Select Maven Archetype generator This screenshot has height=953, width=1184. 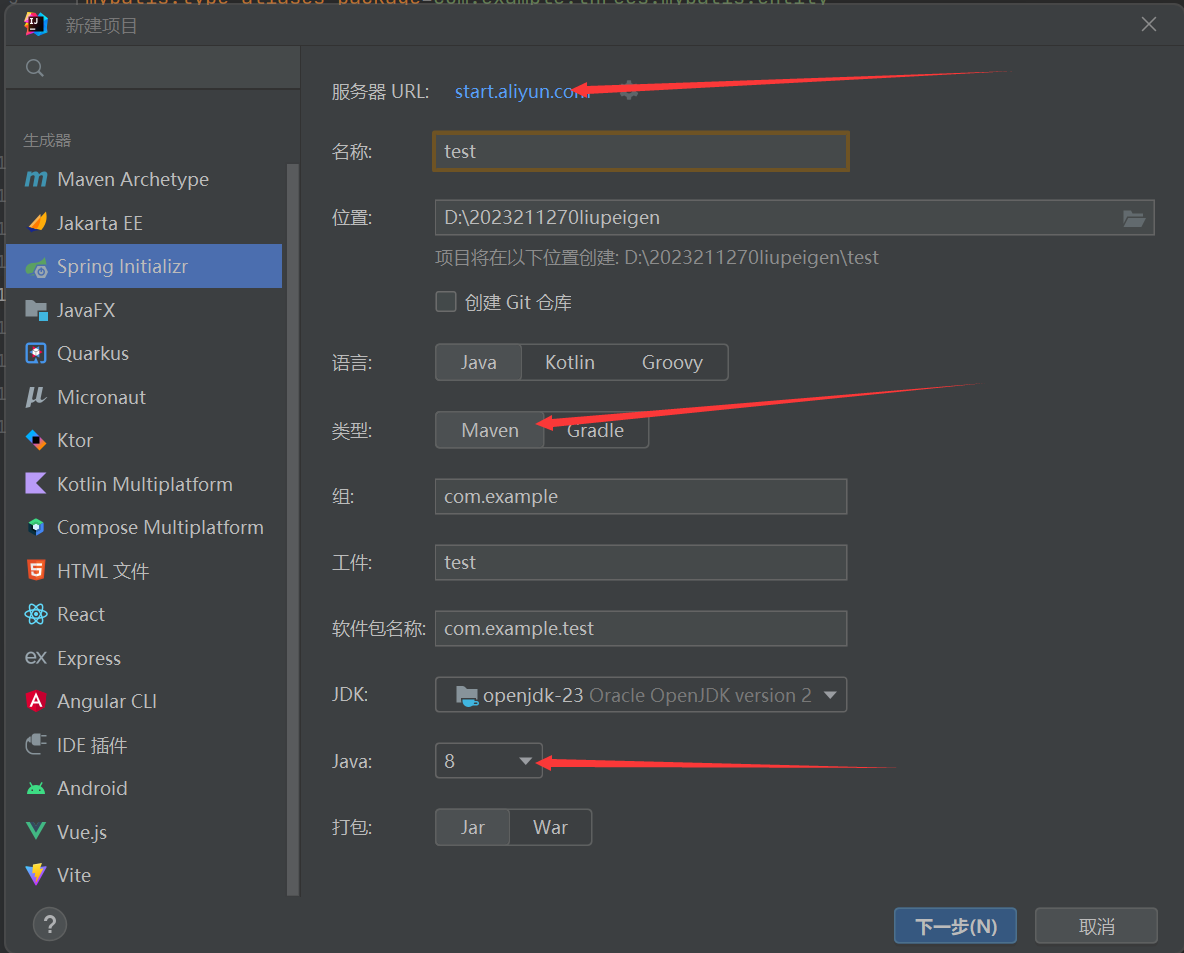[x=144, y=179]
